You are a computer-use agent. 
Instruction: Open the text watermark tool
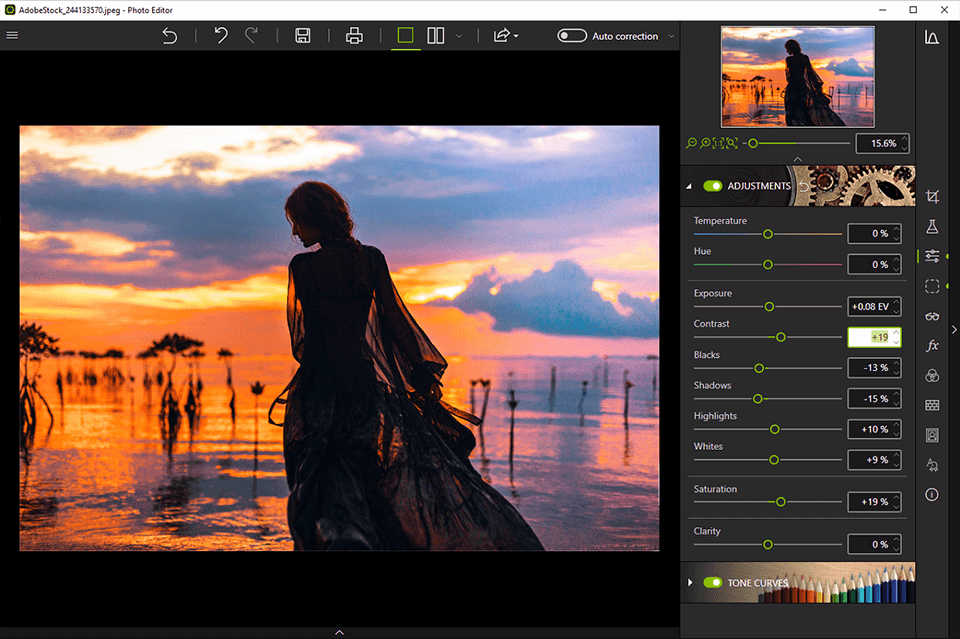pyautogui.click(x=932, y=465)
